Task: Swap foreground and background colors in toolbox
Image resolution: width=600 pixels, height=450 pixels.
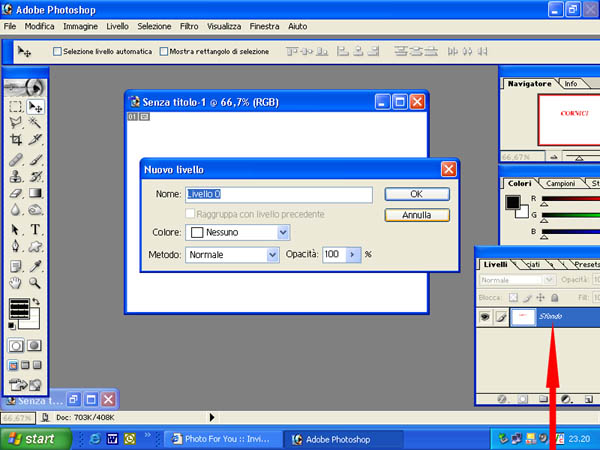Action: 36,302
